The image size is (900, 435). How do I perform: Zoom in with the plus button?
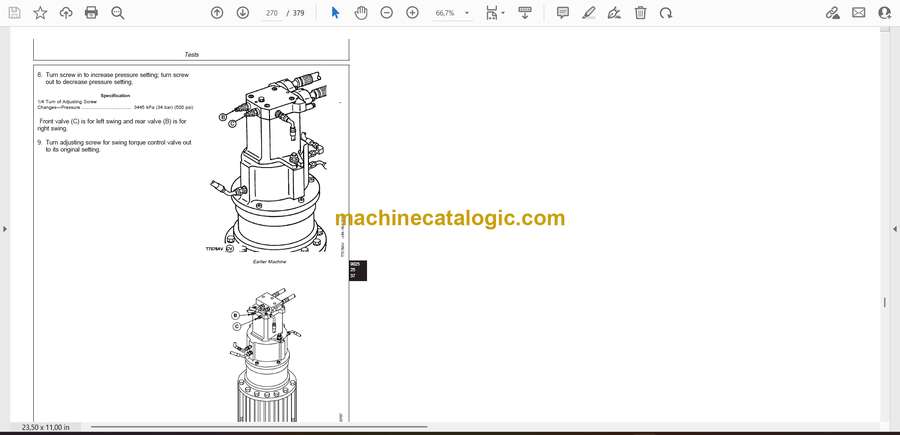tap(412, 13)
